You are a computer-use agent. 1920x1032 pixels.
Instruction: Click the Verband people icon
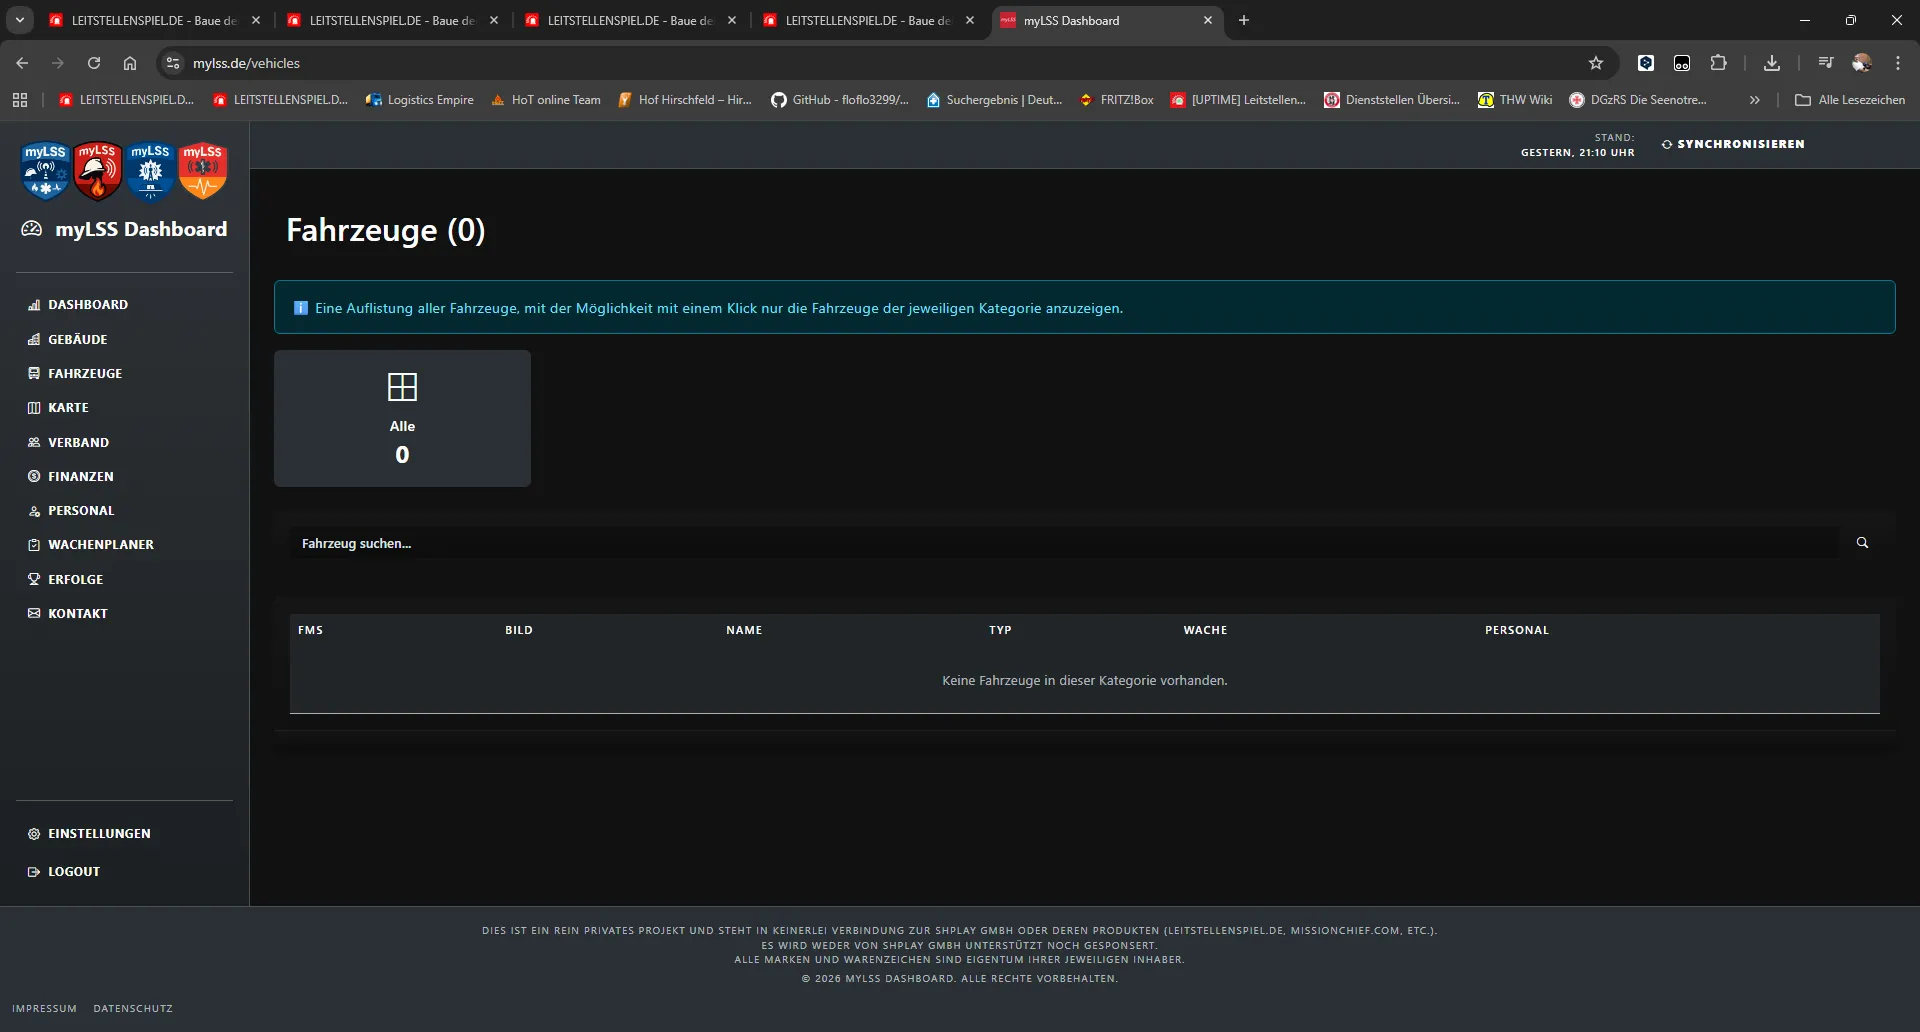(34, 443)
